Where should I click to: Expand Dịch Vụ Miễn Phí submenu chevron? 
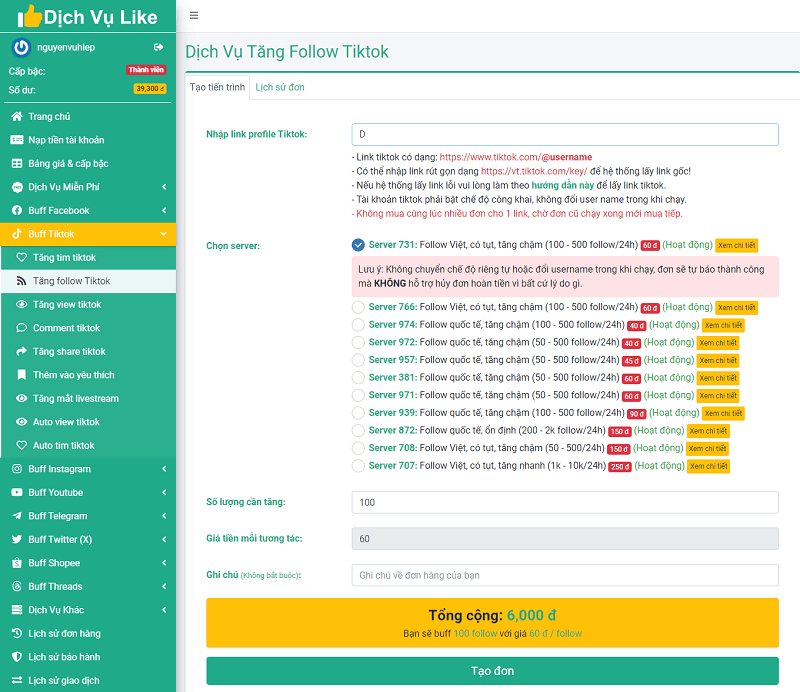(164, 187)
